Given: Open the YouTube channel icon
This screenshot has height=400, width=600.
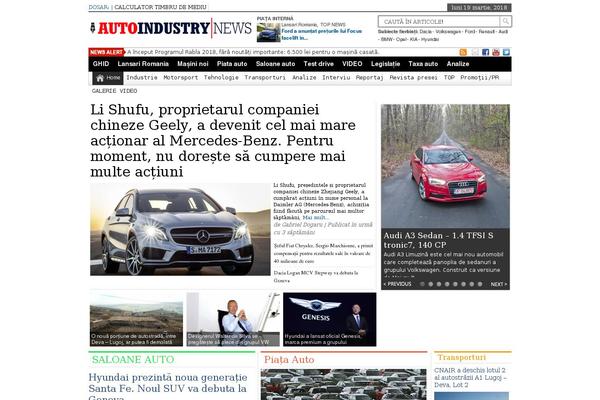Looking at the screenshot, I should [x=496, y=52].
